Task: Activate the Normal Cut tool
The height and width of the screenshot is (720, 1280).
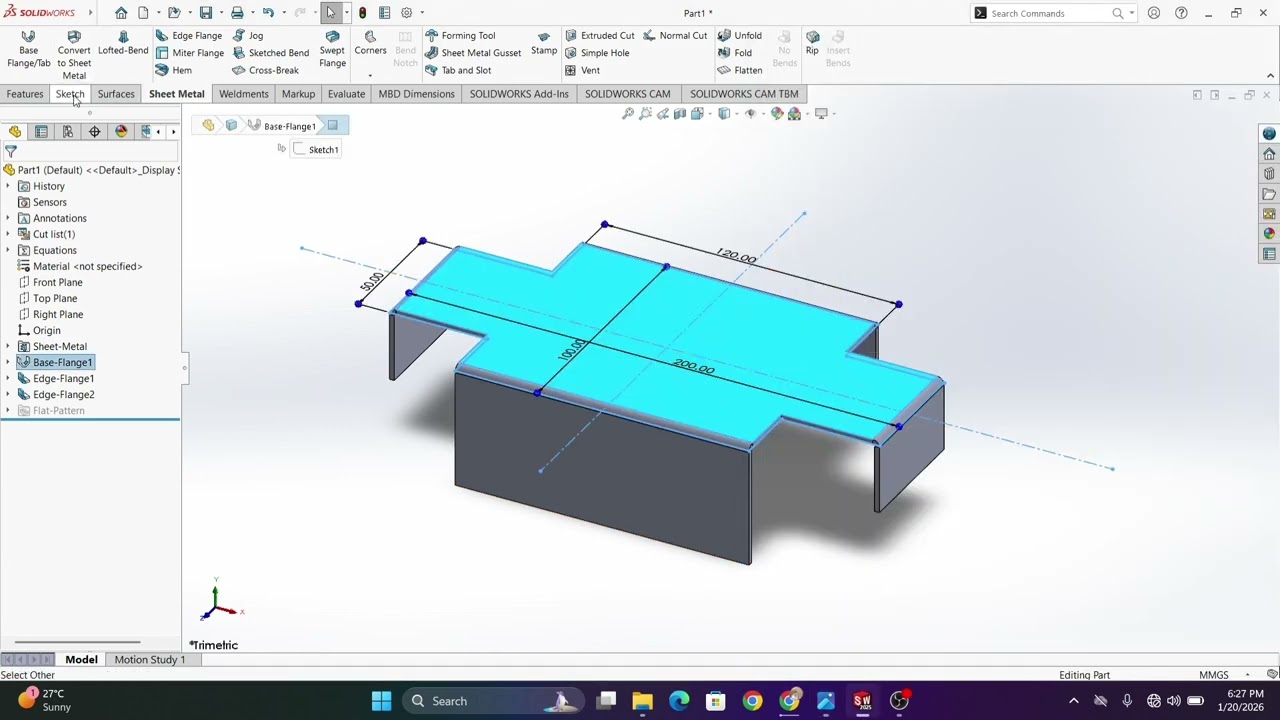Action: pos(675,36)
